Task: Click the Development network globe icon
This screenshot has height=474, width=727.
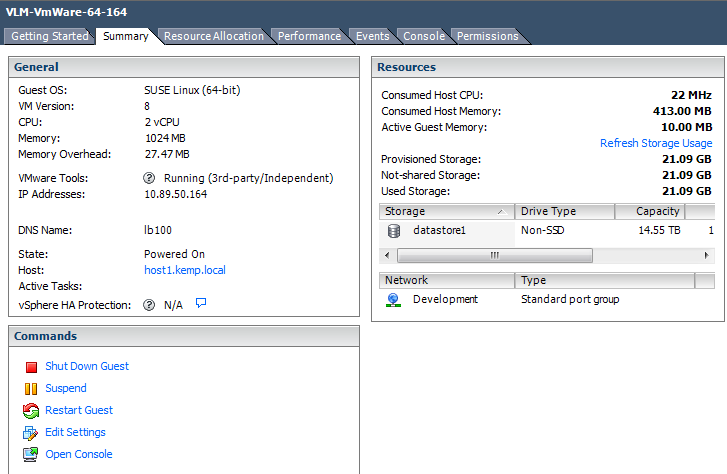Action: click(x=393, y=300)
